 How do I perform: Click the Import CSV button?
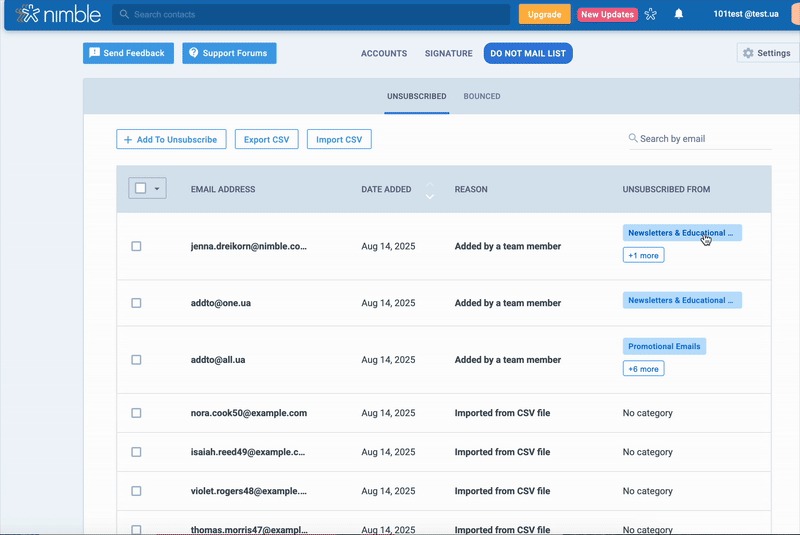point(339,140)
